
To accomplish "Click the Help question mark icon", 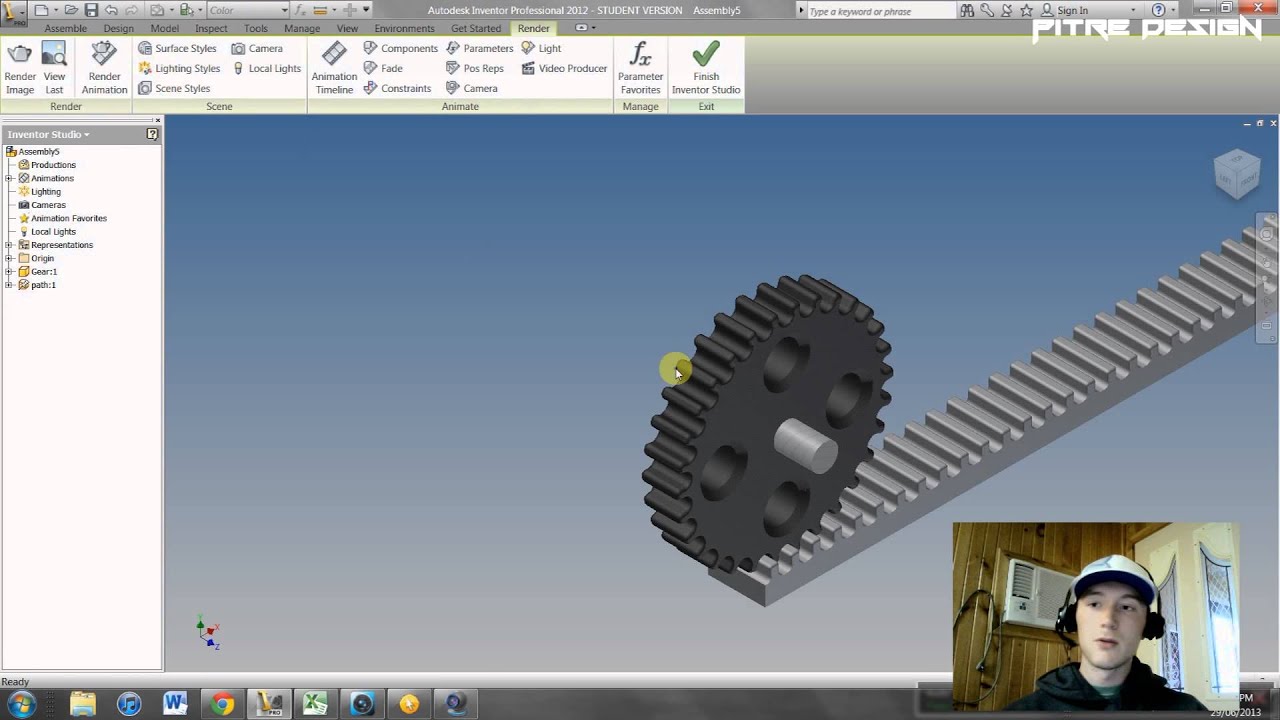I will pos(1159,10).
